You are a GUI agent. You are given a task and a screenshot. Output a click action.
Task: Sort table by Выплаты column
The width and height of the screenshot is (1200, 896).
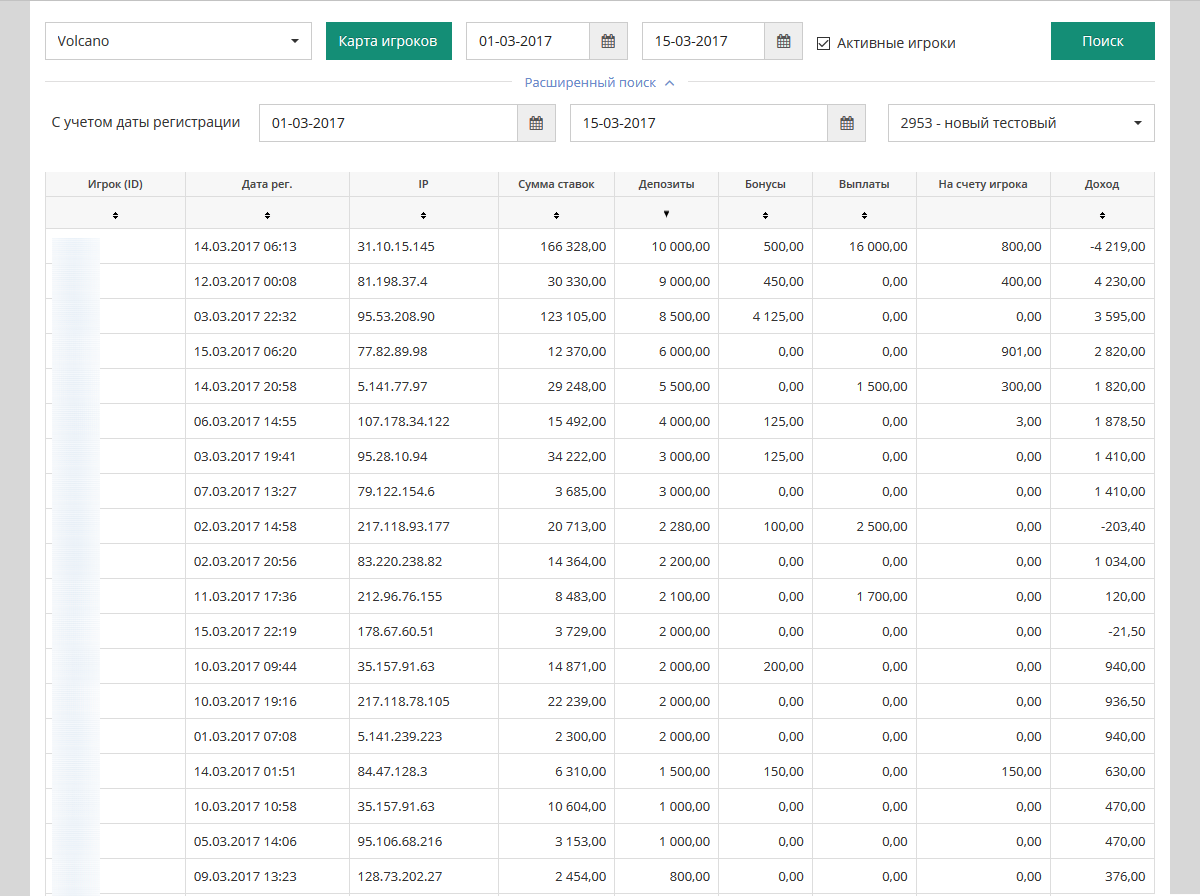pos(864,215)
